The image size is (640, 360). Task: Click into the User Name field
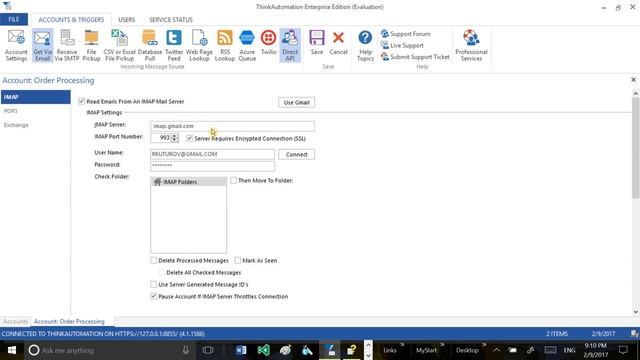coord(212,154)
